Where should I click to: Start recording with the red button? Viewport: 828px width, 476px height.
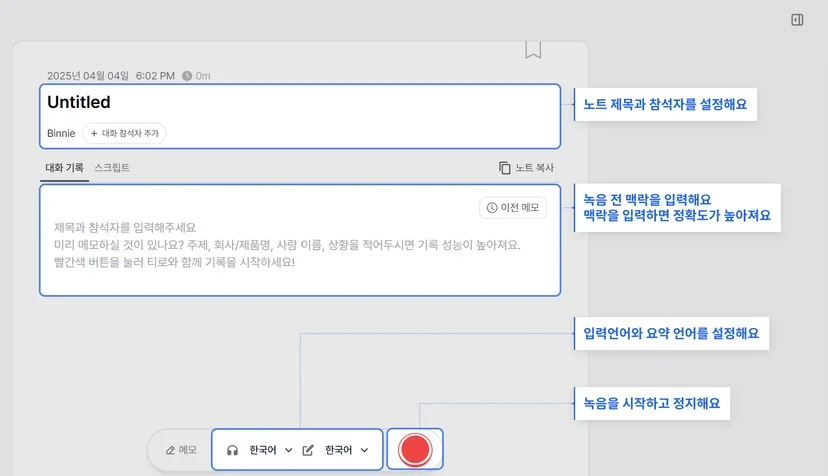[415, 450]
